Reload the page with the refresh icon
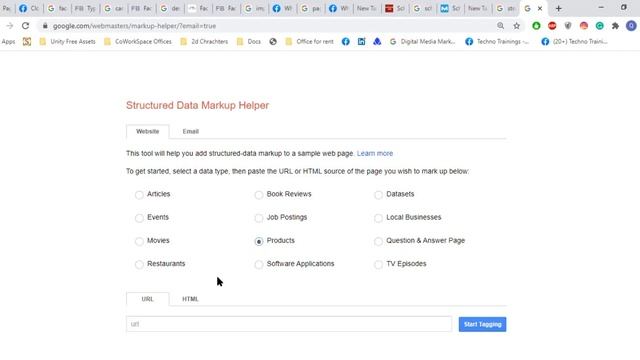This screenshot has width=640, height=360. pyautogui.click(x=25, y=26)
